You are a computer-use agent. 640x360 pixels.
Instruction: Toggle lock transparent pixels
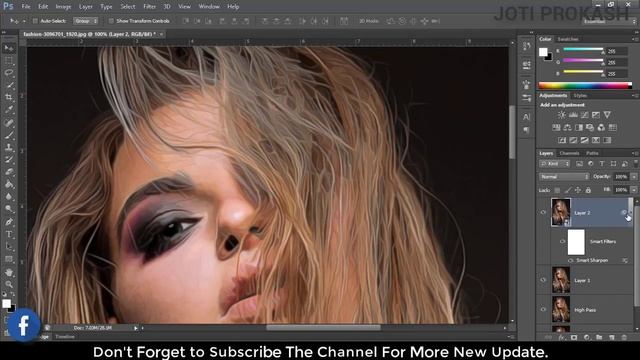[x=557, y=190]
